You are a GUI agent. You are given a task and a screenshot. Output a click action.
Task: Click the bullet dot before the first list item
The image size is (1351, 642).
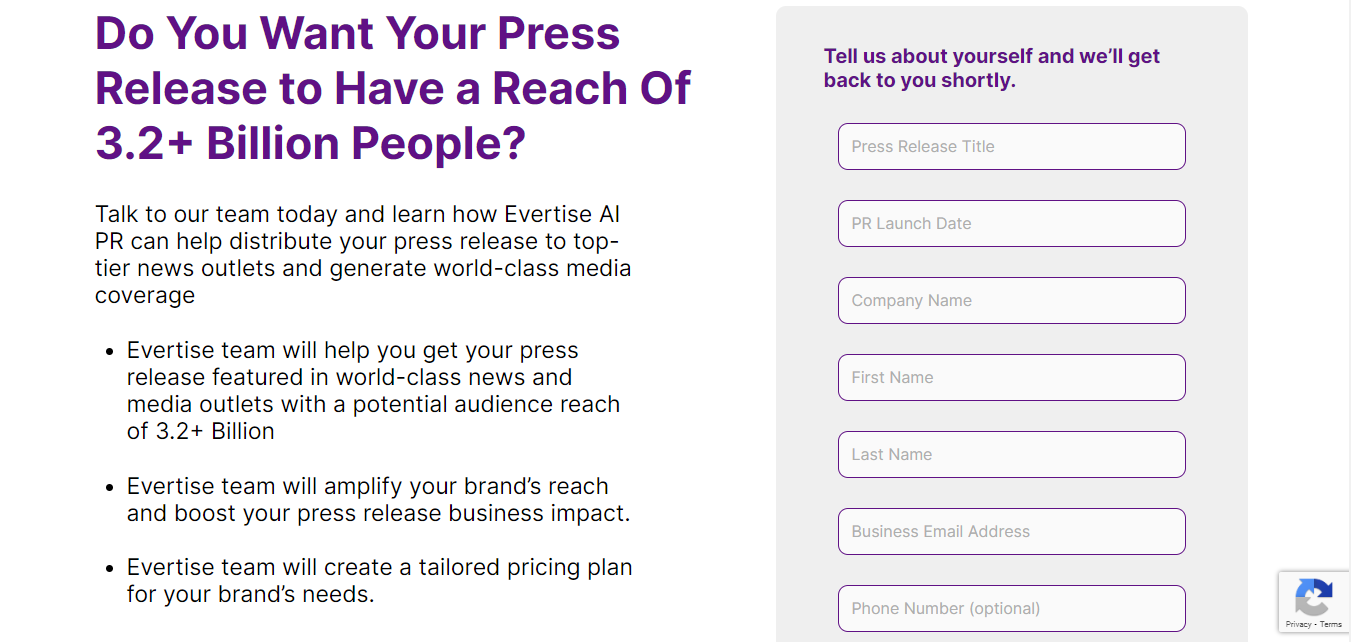[x=110, y=352]
